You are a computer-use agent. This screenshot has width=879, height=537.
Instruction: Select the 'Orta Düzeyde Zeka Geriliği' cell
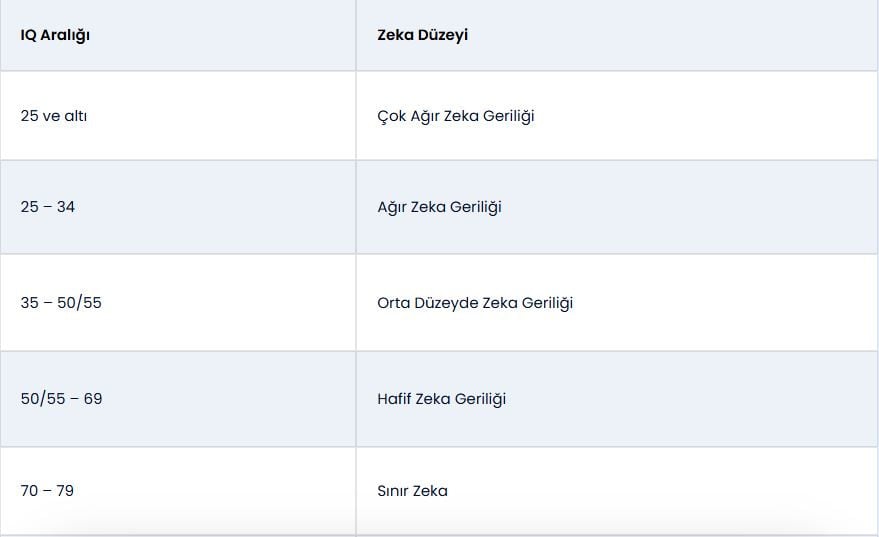(x=475, y=303)
